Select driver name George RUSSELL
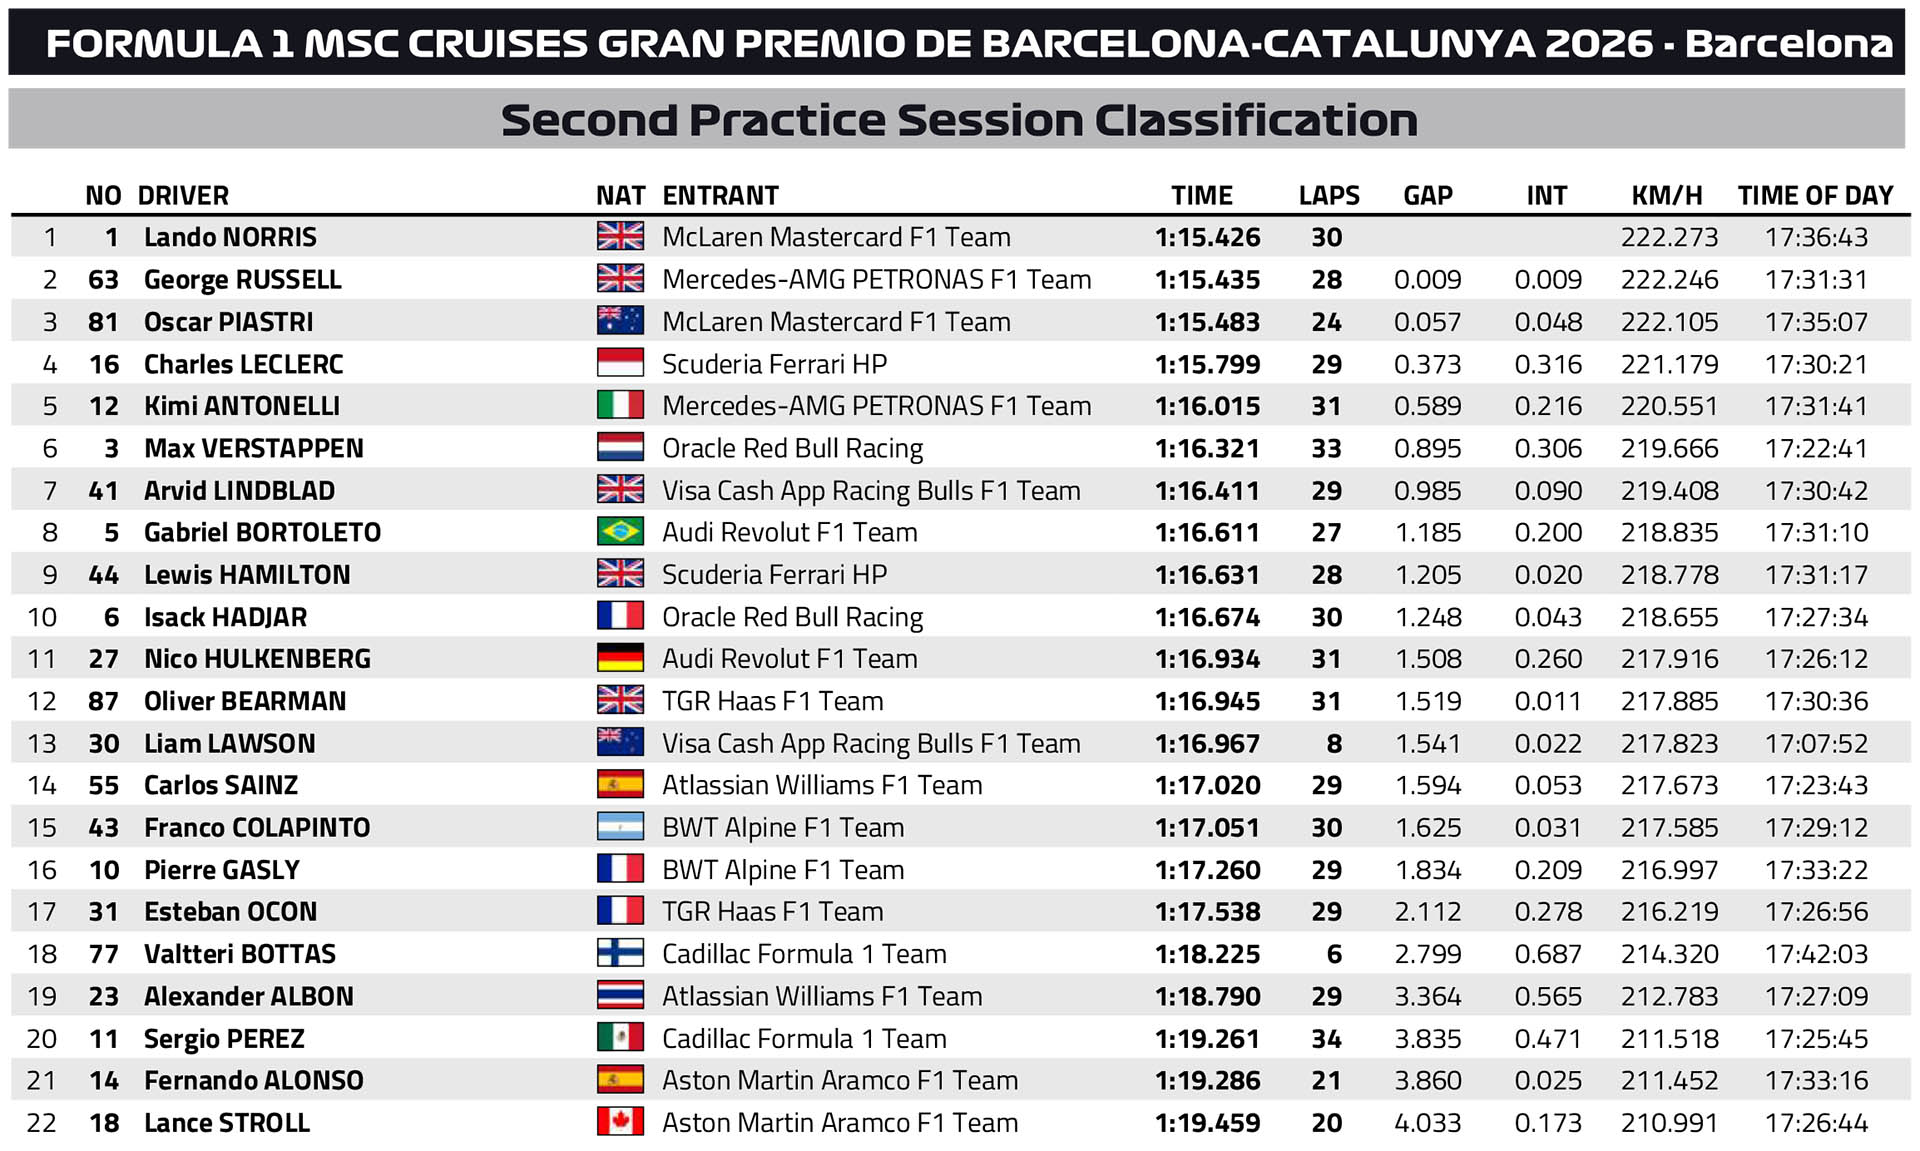 tap(243, 279)
